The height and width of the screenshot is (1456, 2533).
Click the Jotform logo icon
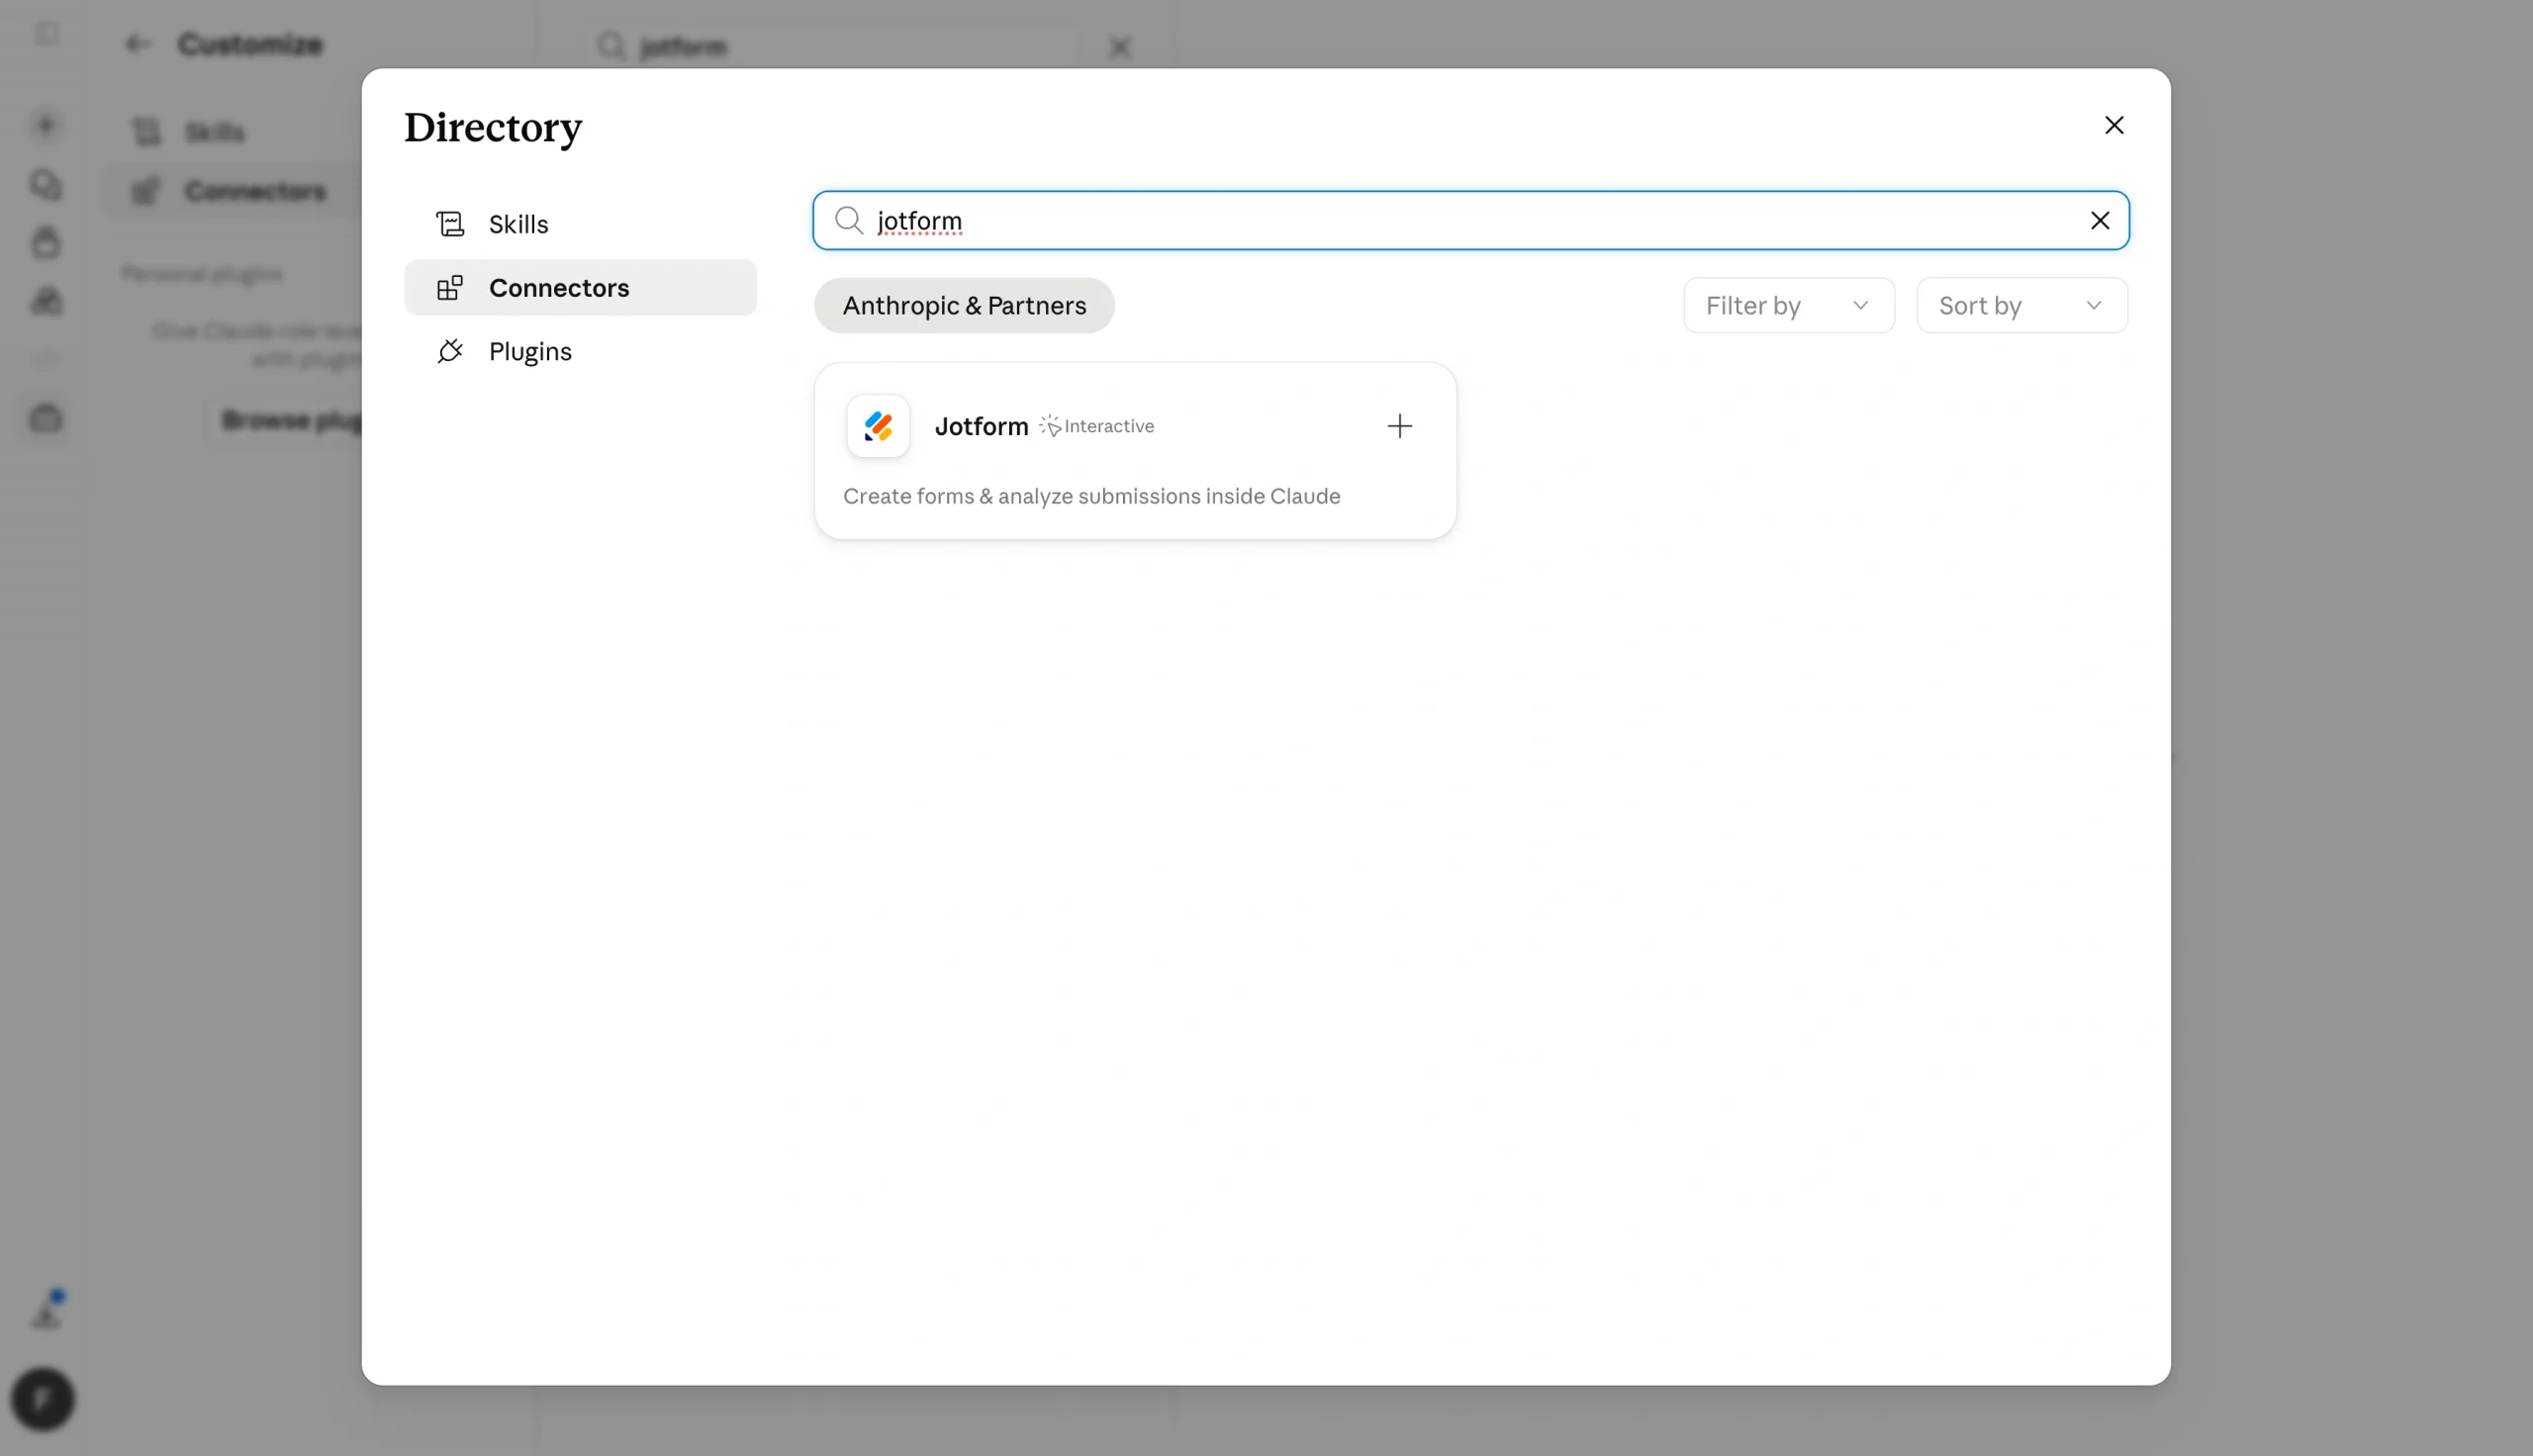[878, 426]
